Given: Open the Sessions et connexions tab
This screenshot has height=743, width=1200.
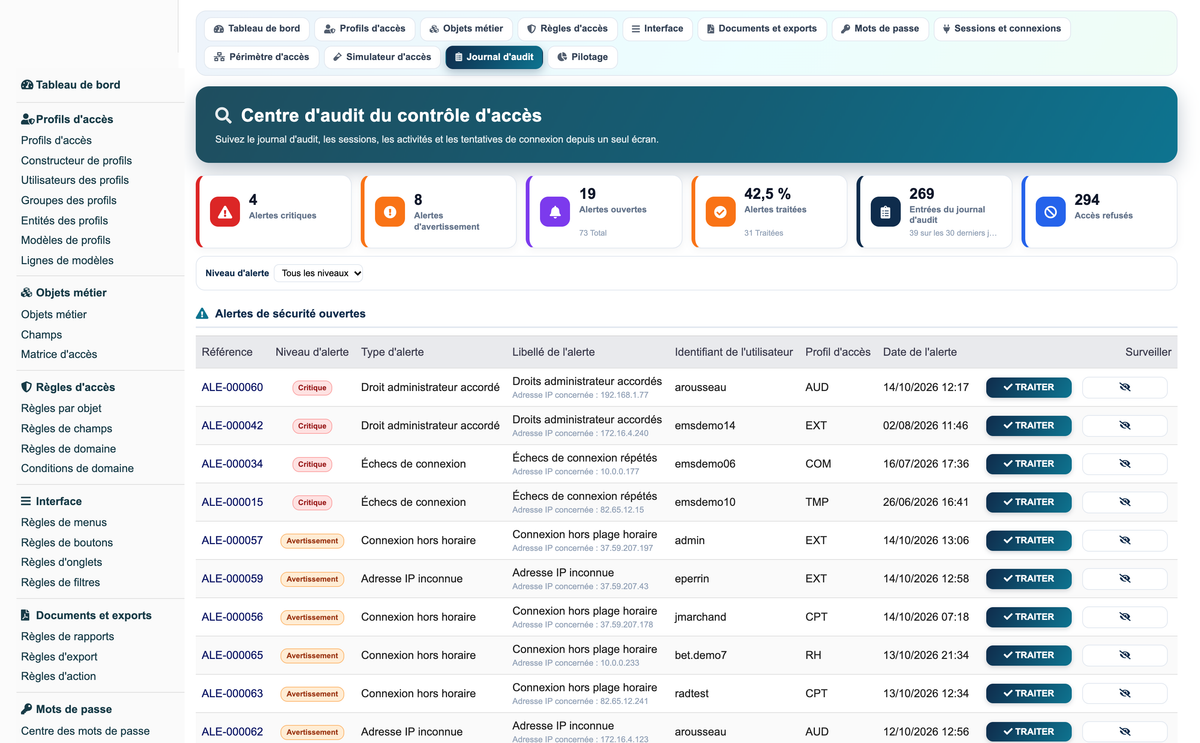Looking at the screenshot, I should pos(1002,29).
